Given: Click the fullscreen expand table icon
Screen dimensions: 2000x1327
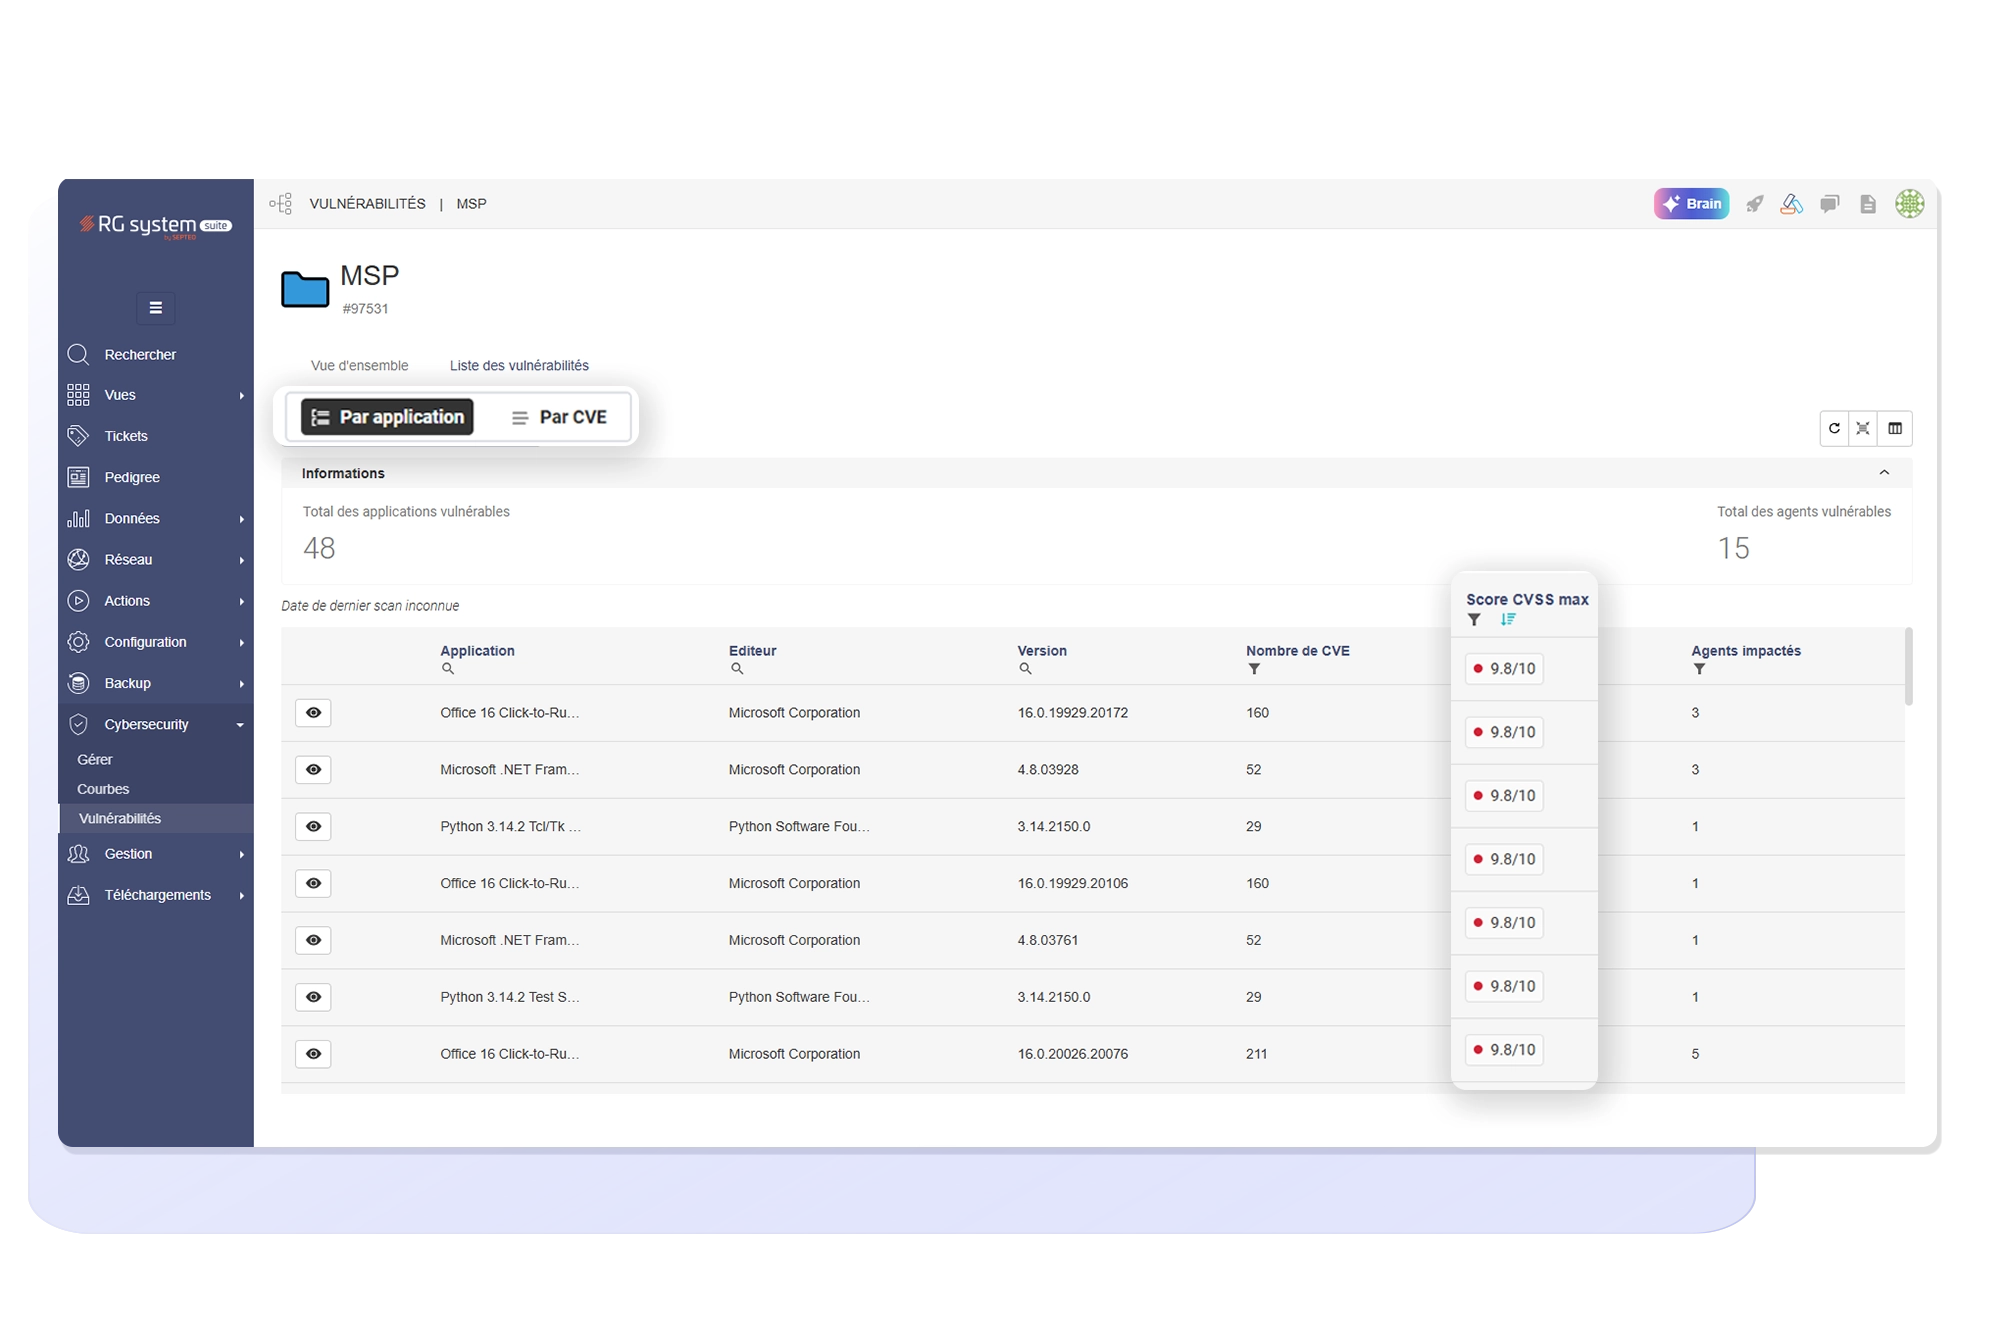Looking at the screenshot, I should (1863, 428).
